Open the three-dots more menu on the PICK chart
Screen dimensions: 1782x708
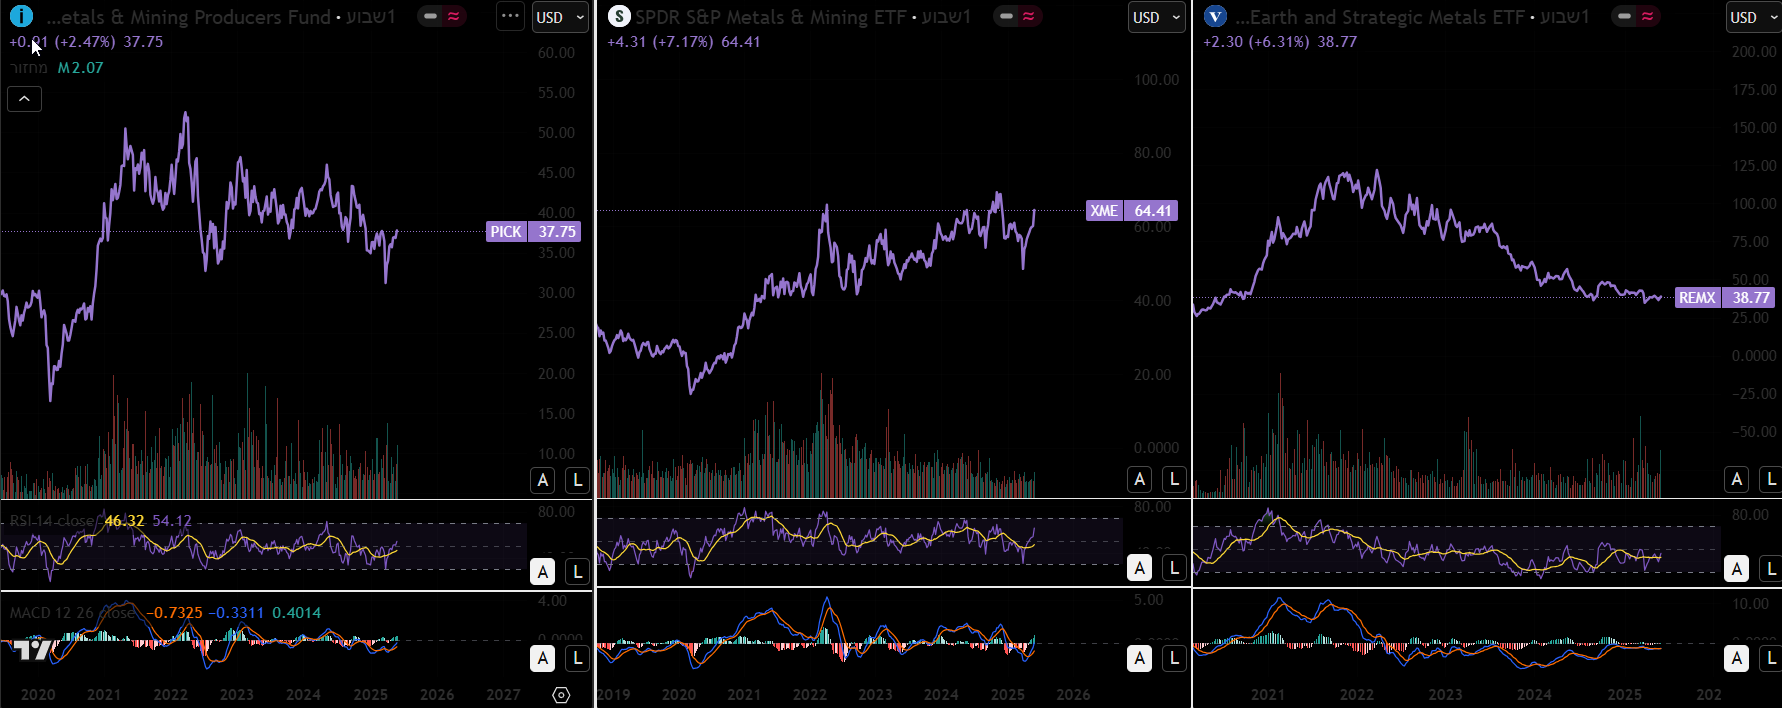coord(510,17)
